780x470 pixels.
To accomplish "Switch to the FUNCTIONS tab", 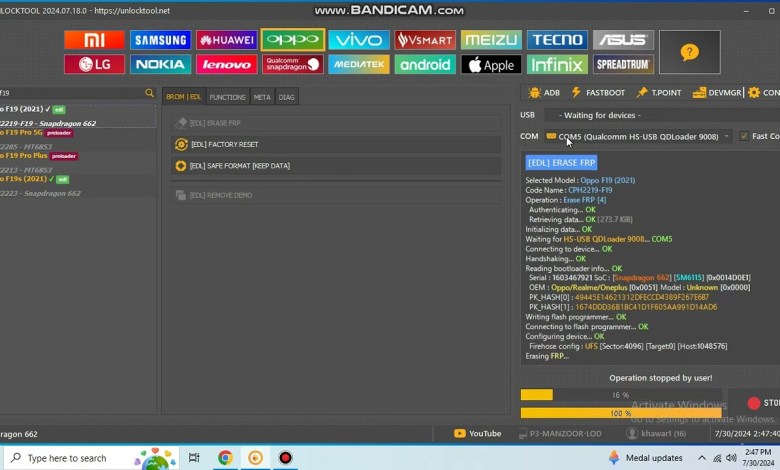I will pyautogui.click(x=227, y=97).
